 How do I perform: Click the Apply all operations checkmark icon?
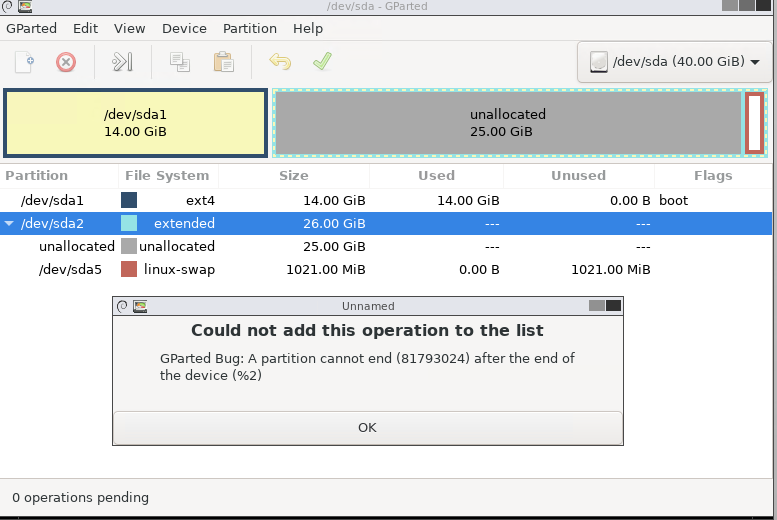point(322,61)
